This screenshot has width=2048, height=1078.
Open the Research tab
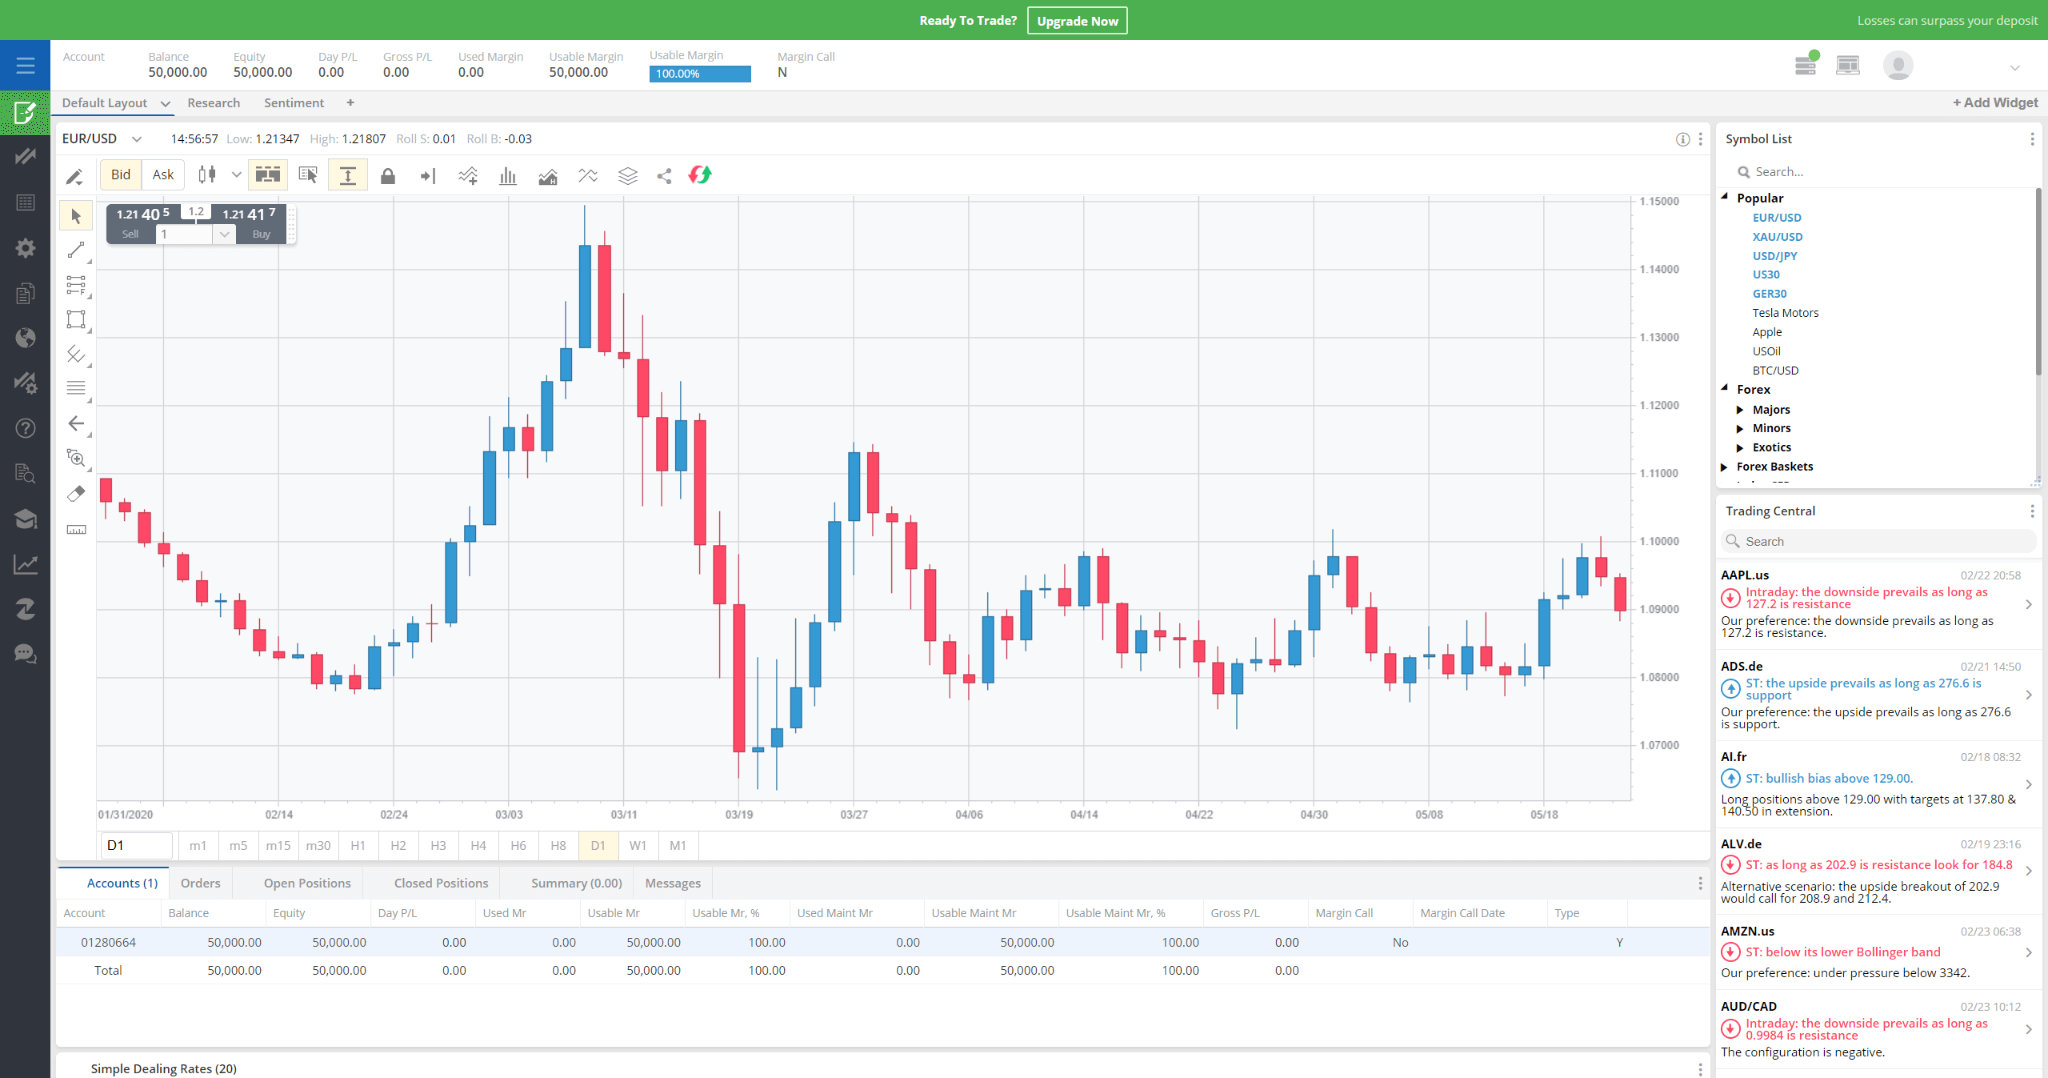pyautogui.click(x=213, y=102)
